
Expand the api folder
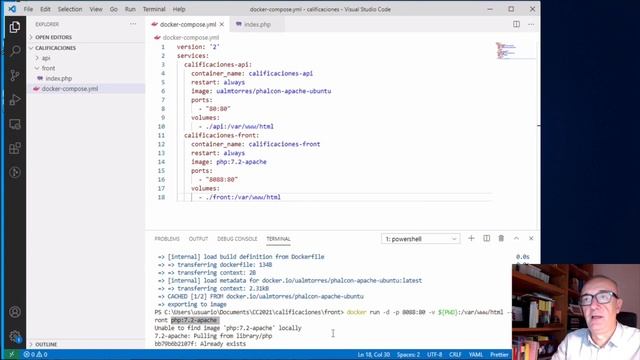click(46, 58)
